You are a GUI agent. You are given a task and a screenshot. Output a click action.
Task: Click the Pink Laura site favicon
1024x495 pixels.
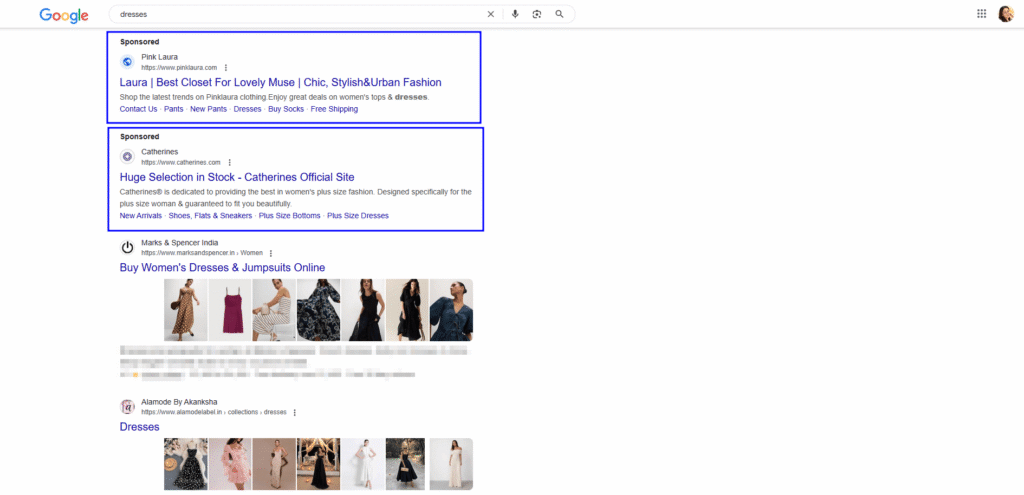click(127, 62)
